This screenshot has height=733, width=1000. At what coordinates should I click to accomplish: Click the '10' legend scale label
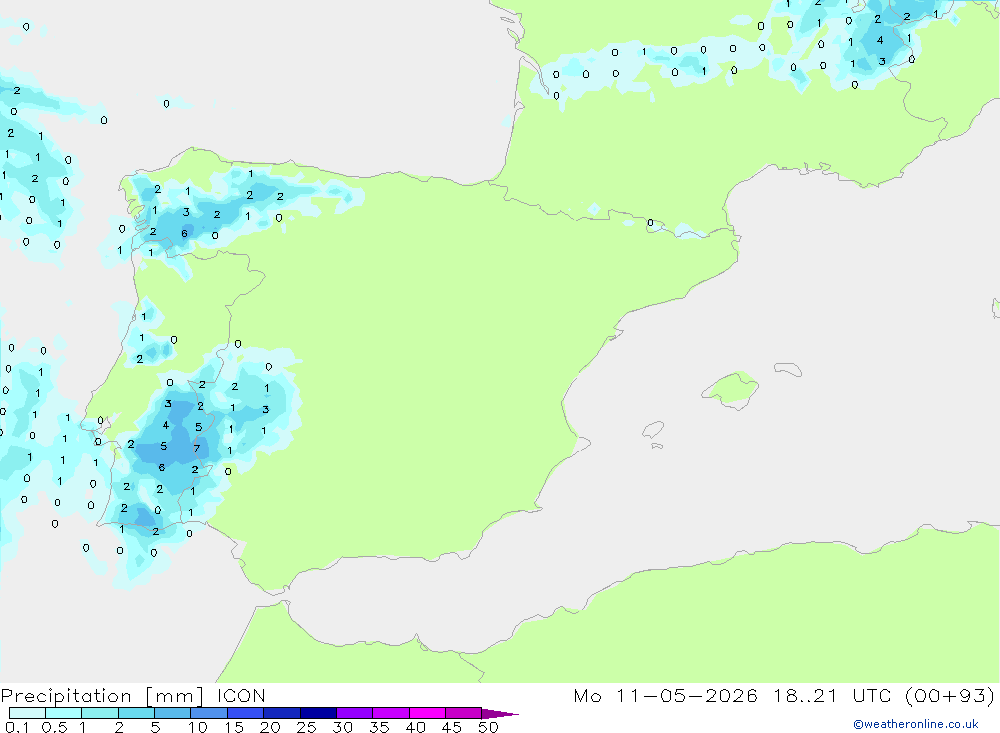click(198, 727)
